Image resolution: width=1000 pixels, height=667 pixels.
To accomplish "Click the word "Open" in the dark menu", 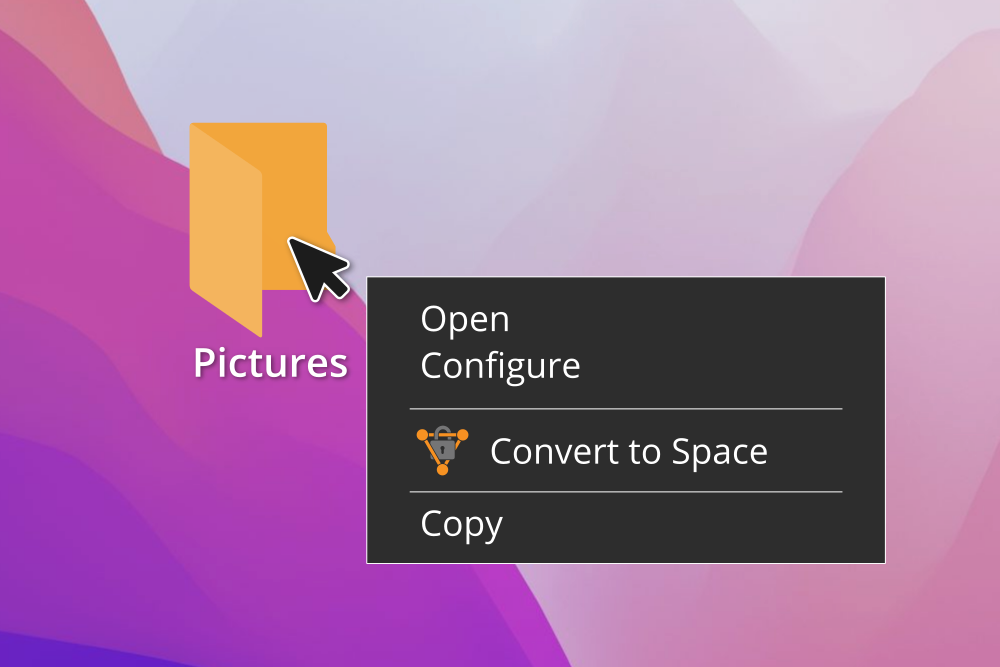I will pyautogui.click(x=465, y=319).
